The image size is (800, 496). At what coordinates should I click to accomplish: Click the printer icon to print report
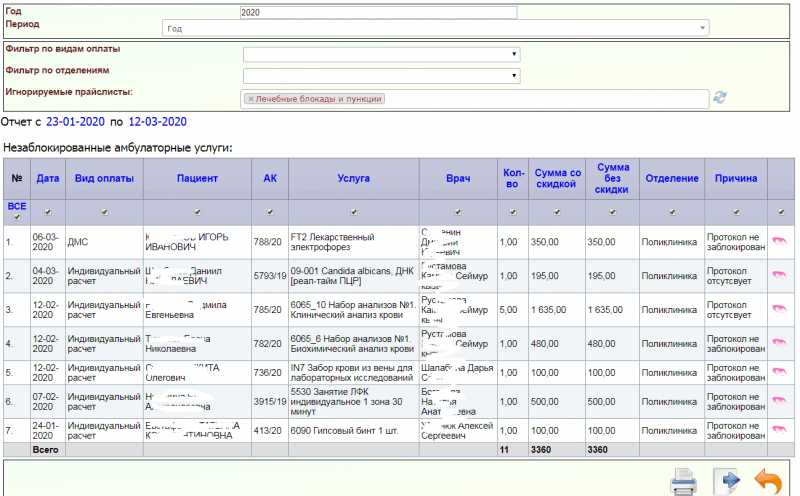684,481
